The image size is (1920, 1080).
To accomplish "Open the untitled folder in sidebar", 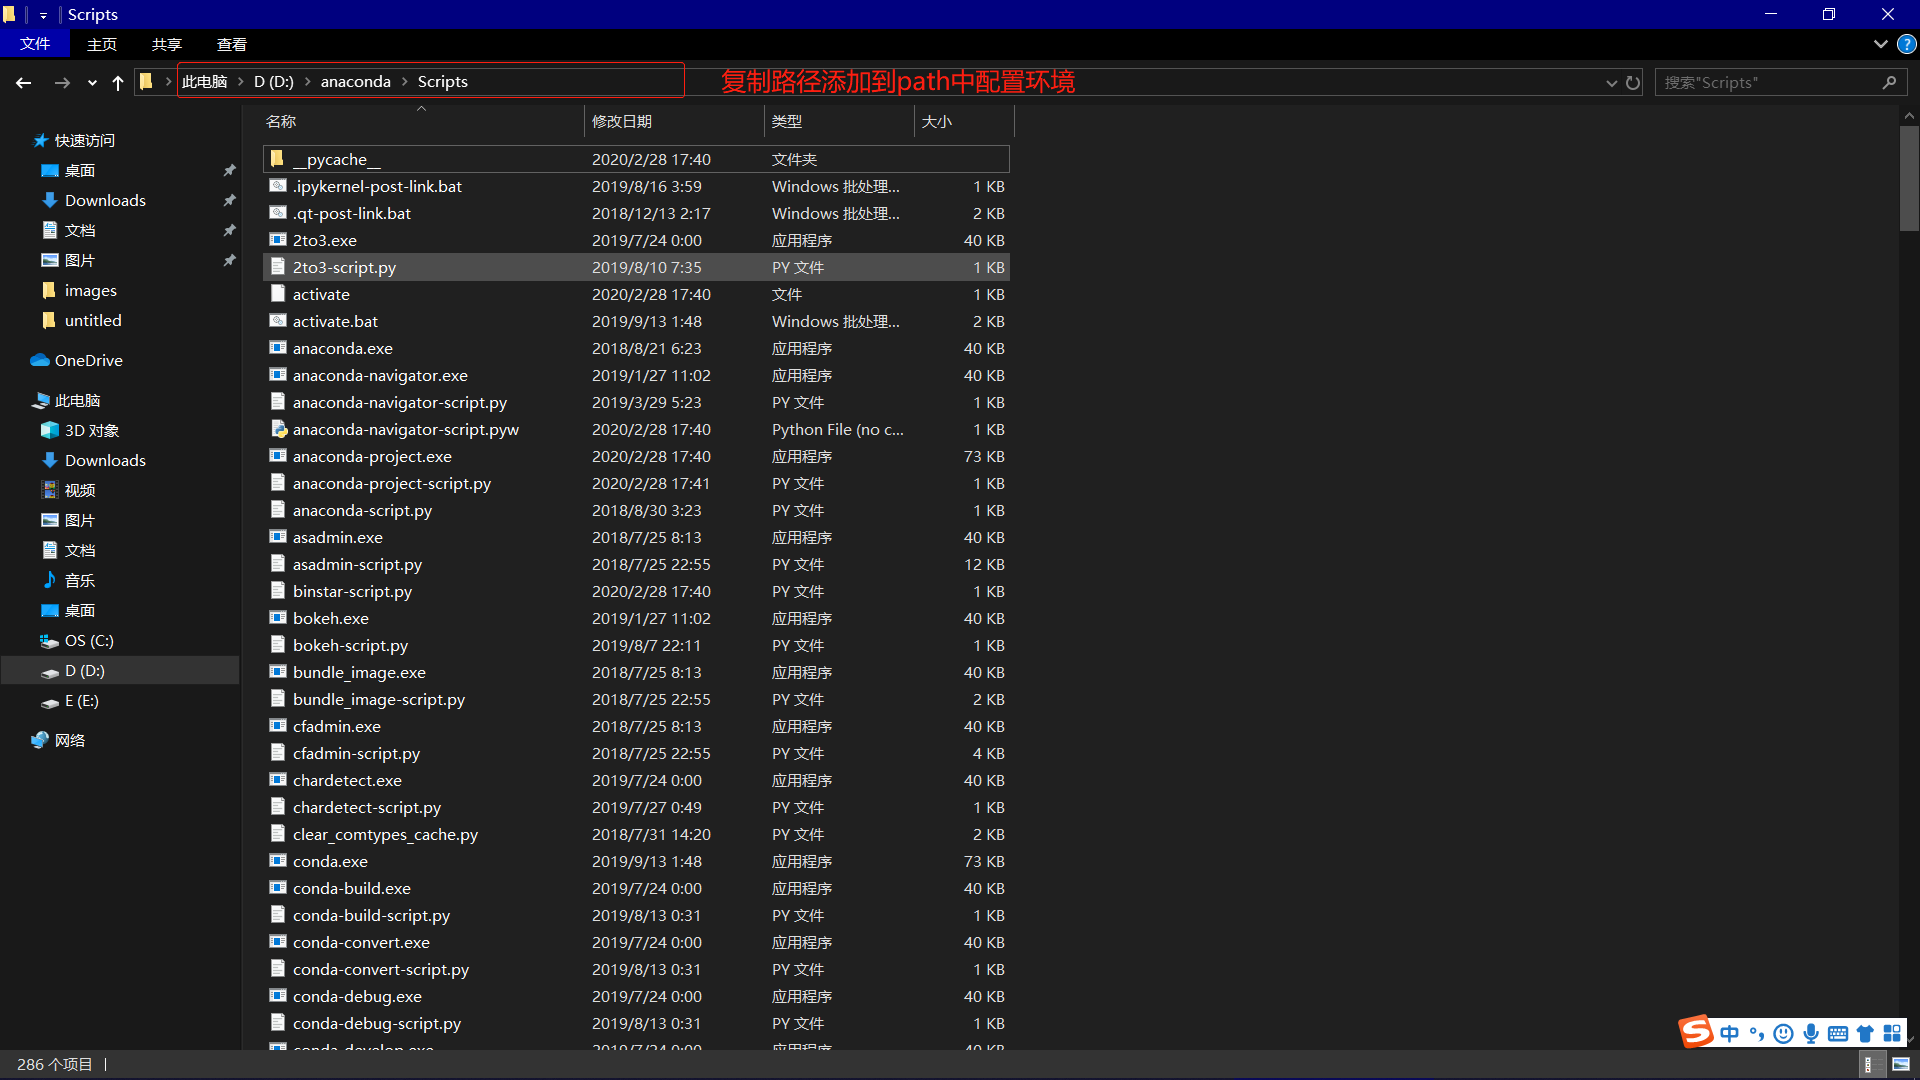I will [x=93, y=321].
